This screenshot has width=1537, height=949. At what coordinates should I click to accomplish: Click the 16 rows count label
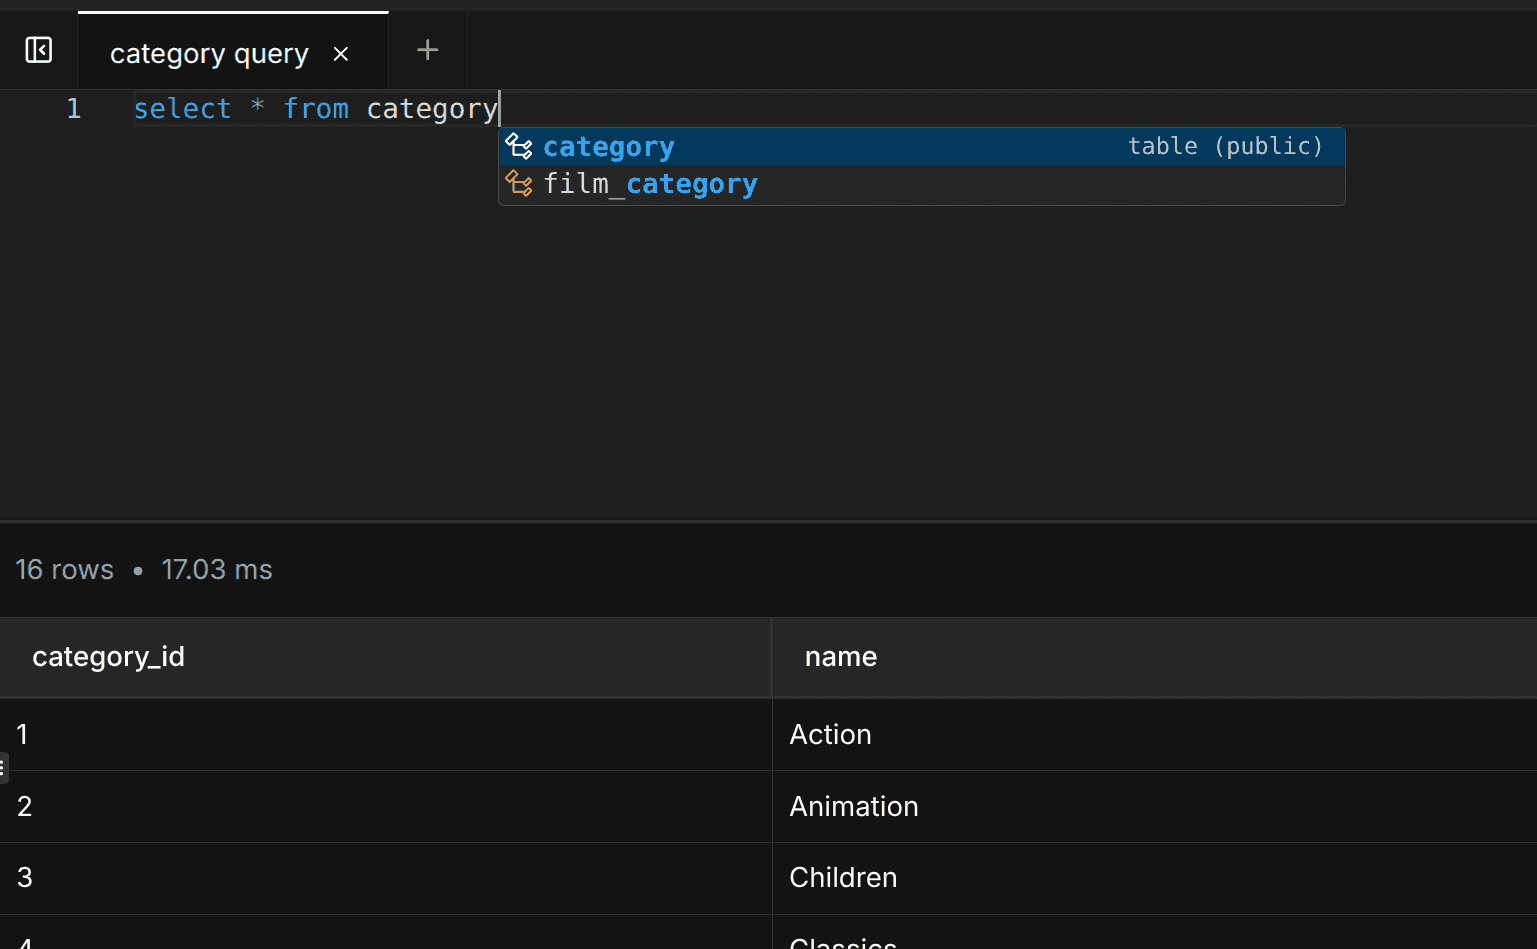point(64,569)
